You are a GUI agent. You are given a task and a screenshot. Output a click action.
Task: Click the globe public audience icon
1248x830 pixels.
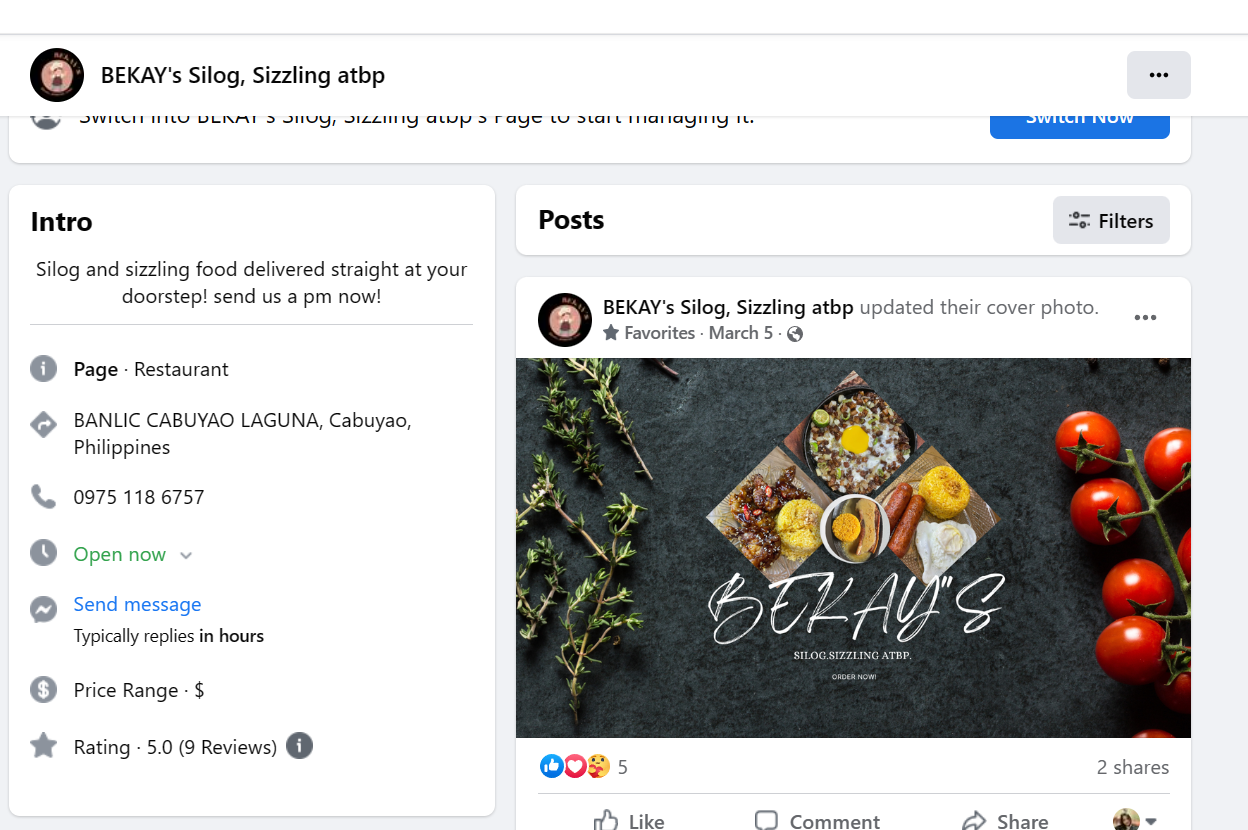795,334
